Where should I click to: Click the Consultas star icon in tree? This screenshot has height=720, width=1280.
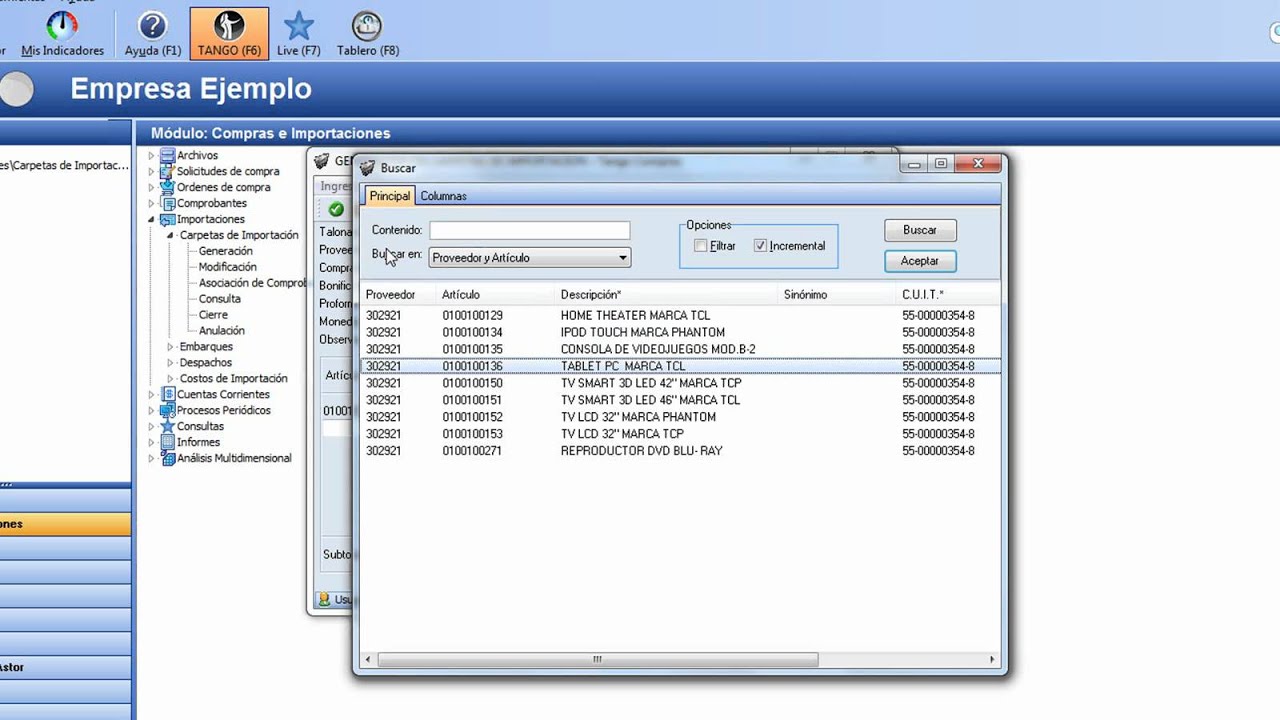click(x=168, y=426)
